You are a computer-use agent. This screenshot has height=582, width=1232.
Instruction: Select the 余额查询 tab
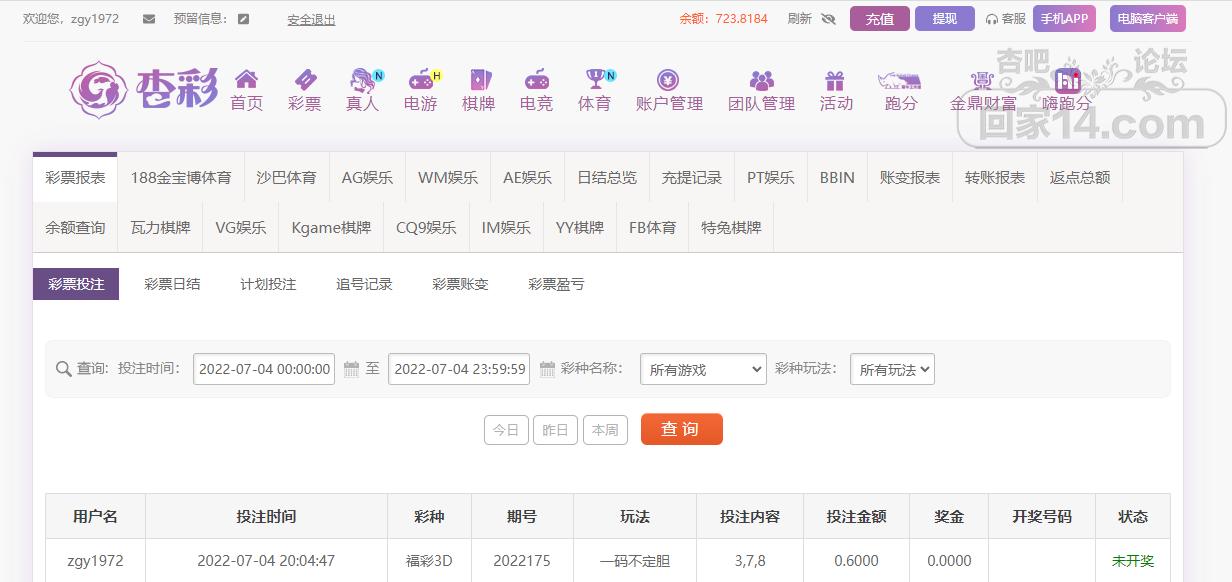[x=75, y=228]
